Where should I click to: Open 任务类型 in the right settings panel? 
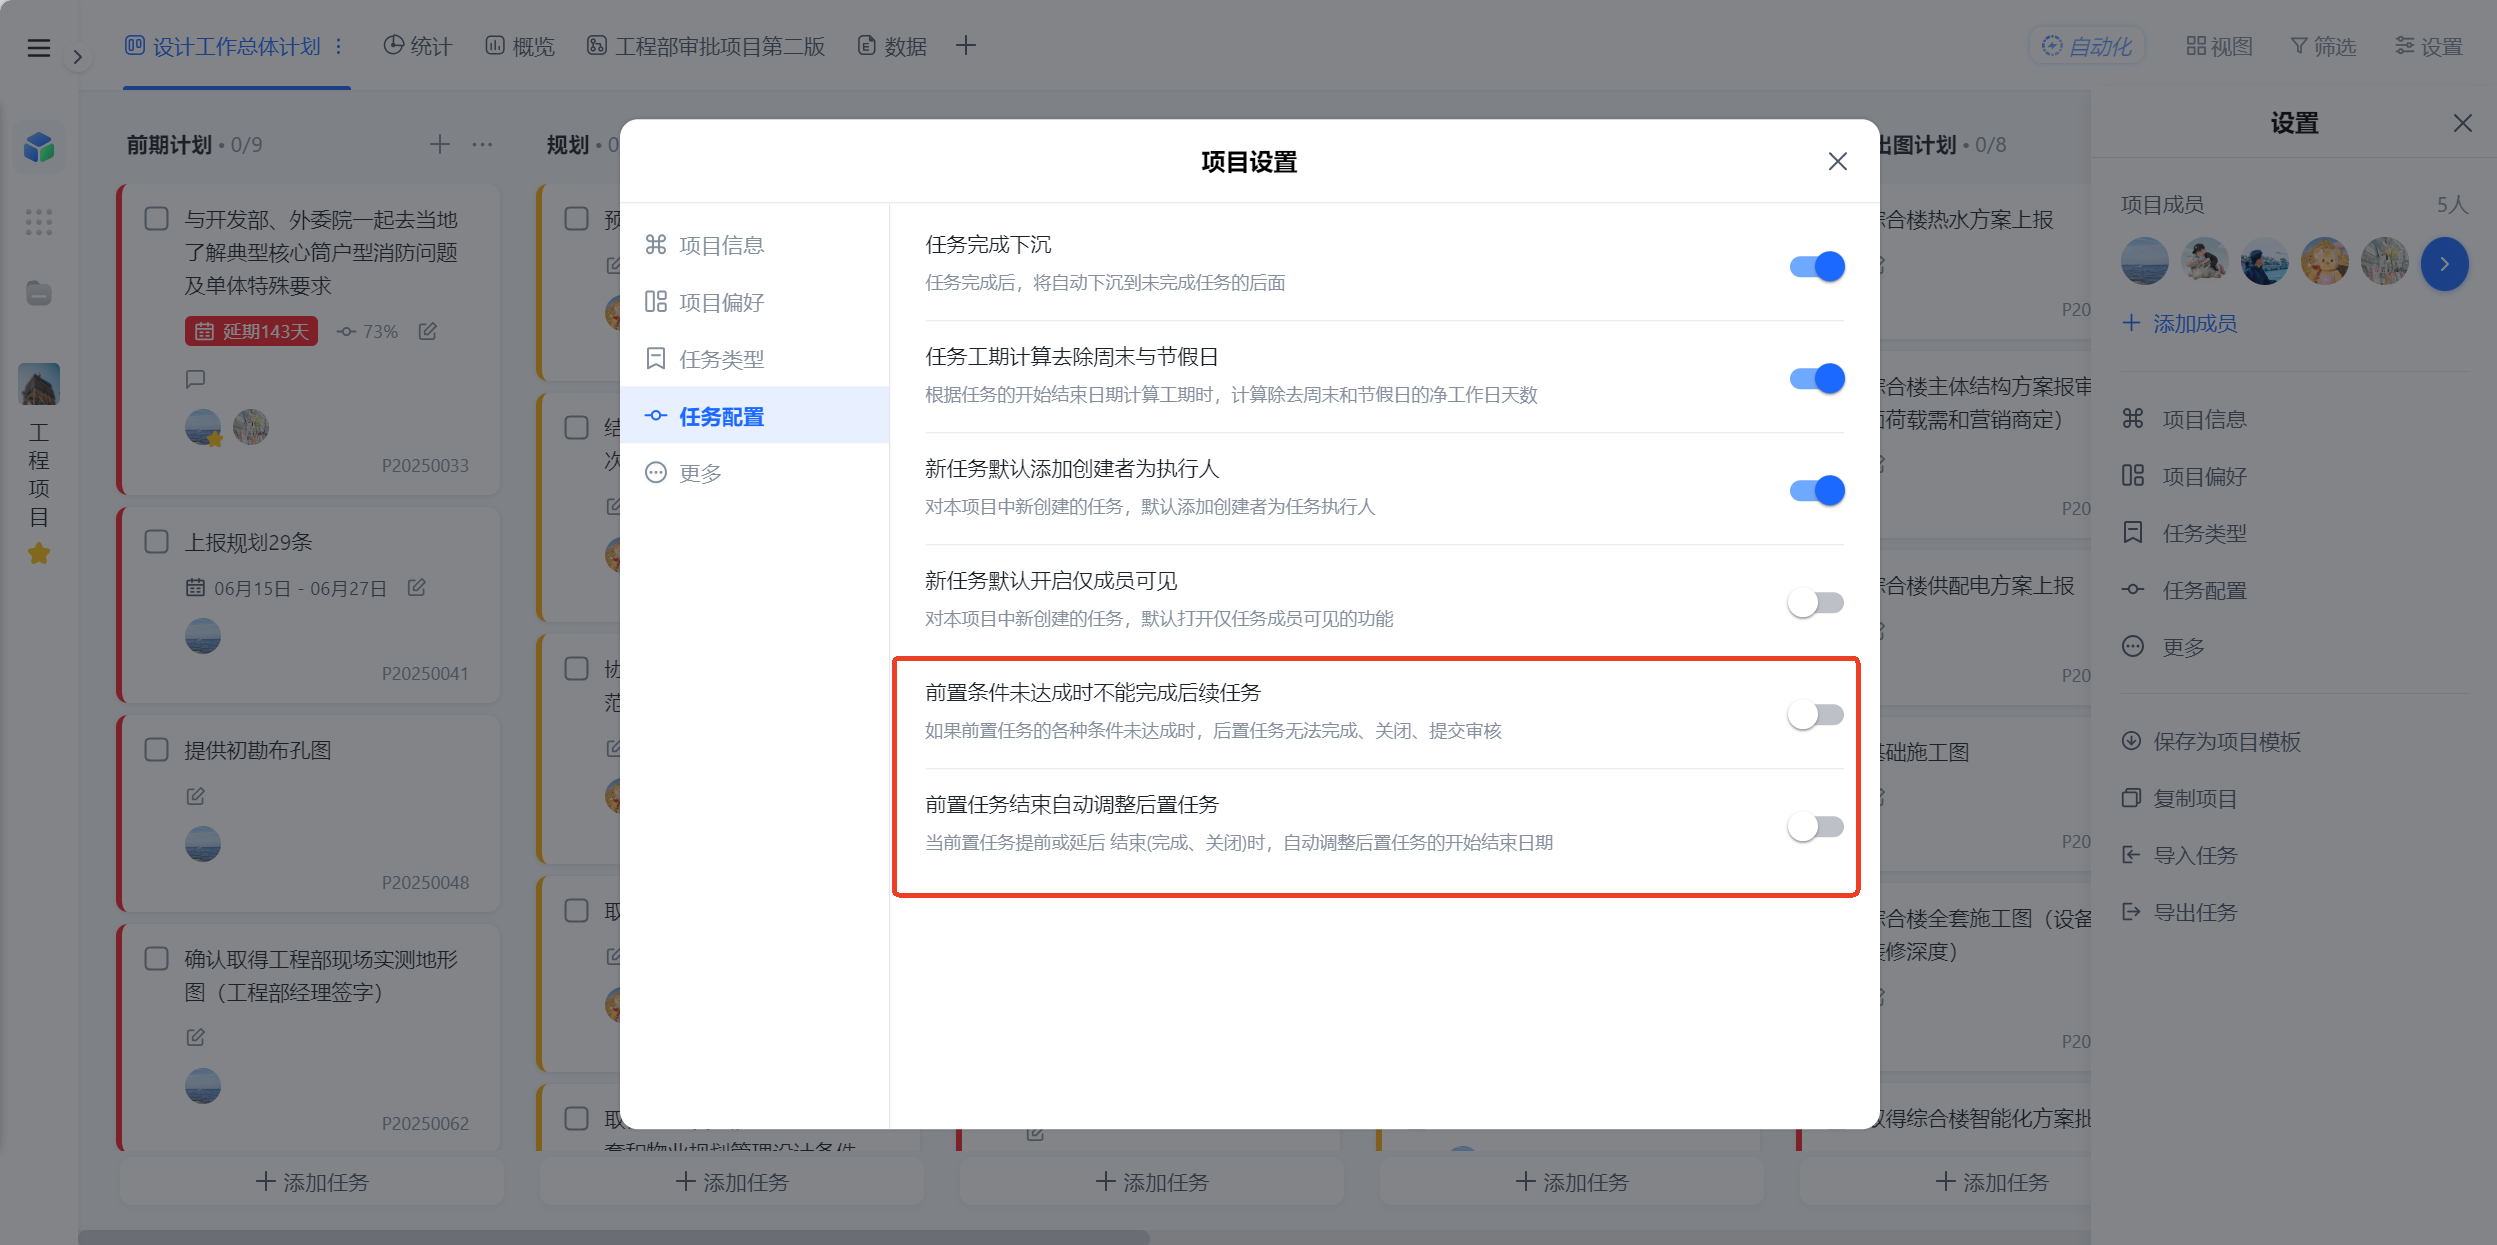2185,533
